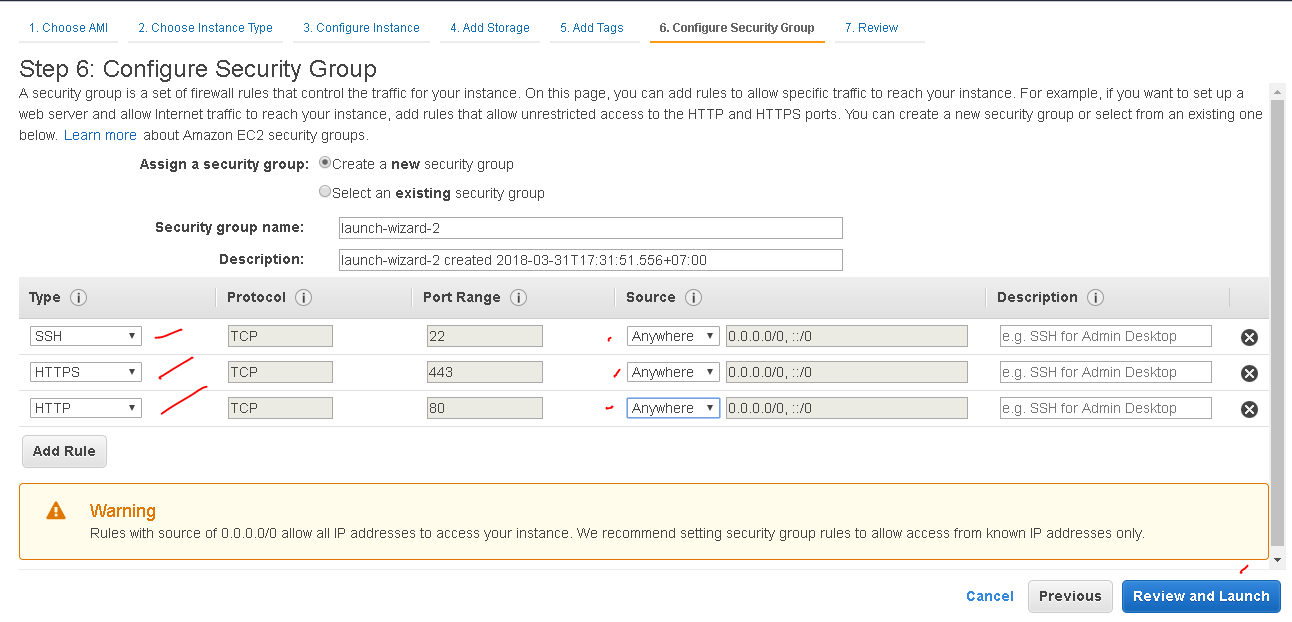Viewport: 1292px width, 622px height.
Task: Go to 2. Choose Instance Type tab
Action: [205, 28]
